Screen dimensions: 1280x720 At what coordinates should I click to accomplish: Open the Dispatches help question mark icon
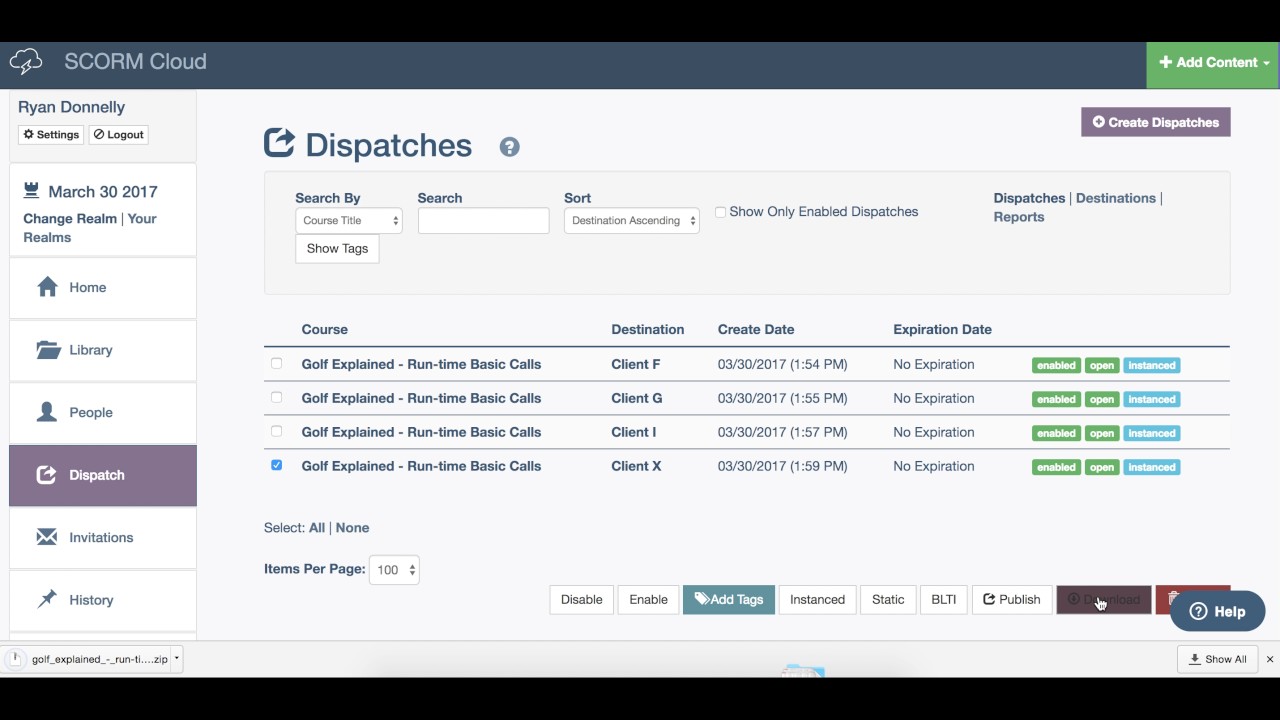click(x=510, y=147)
